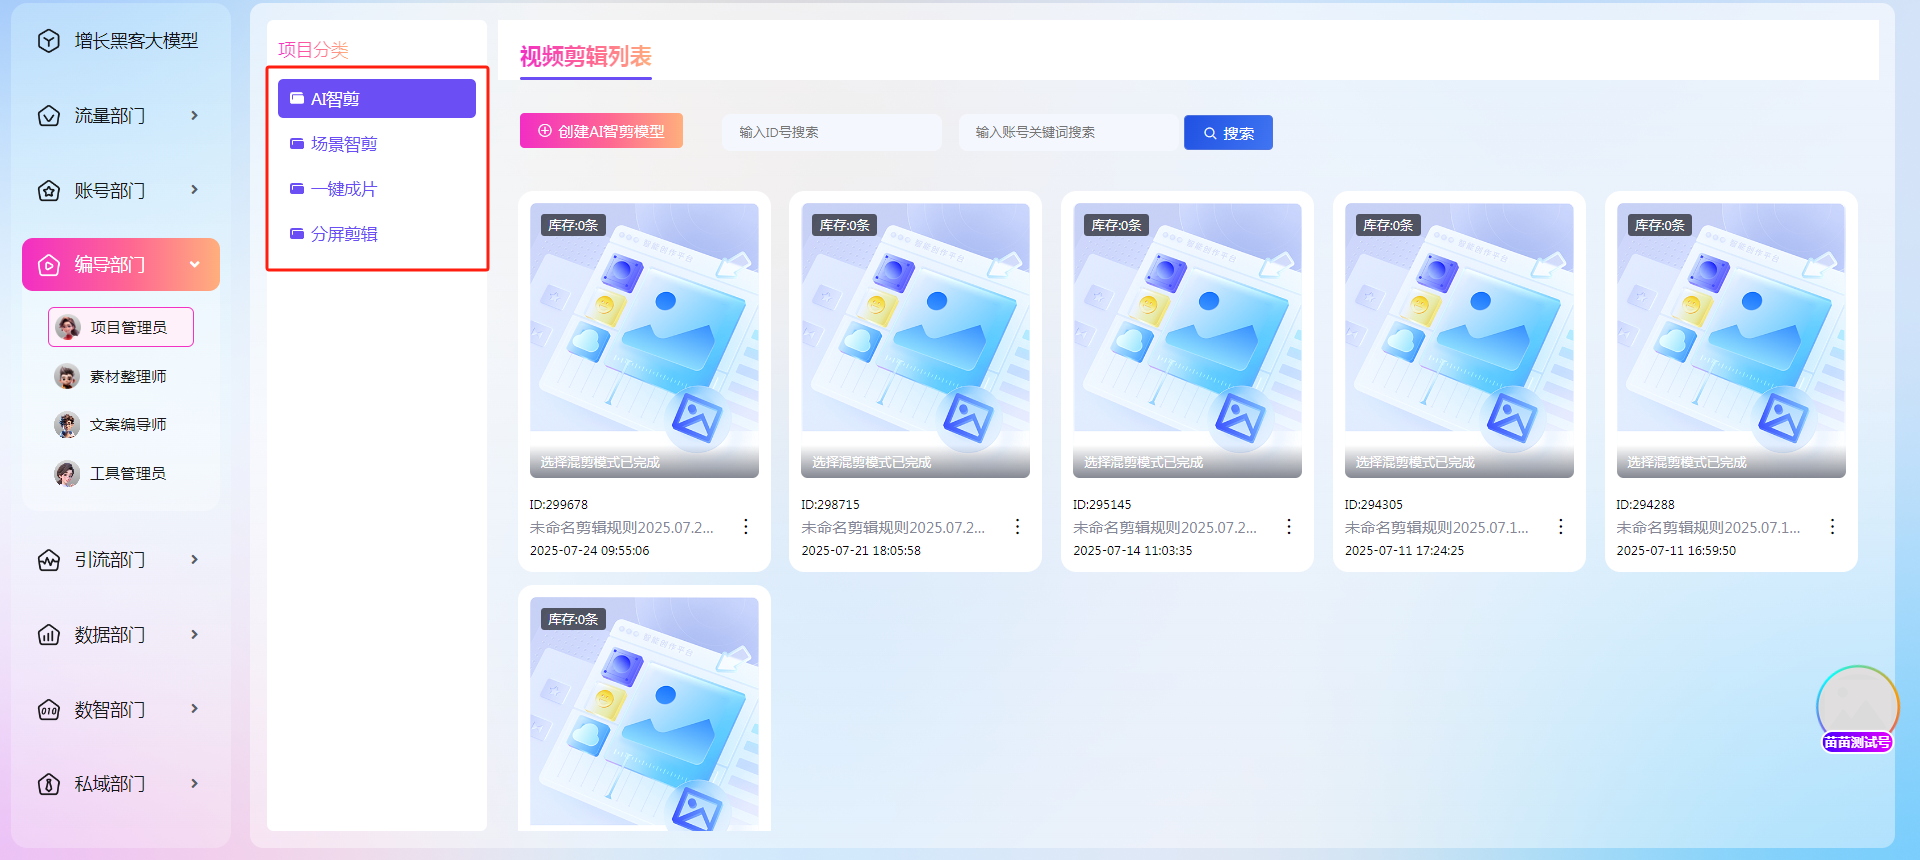Image resolution: width=1920 pixels, height=860 pixels.
Task: Click the timestamp 2025-07-14 11:03:35
Action: click(x=1133, y=551)
